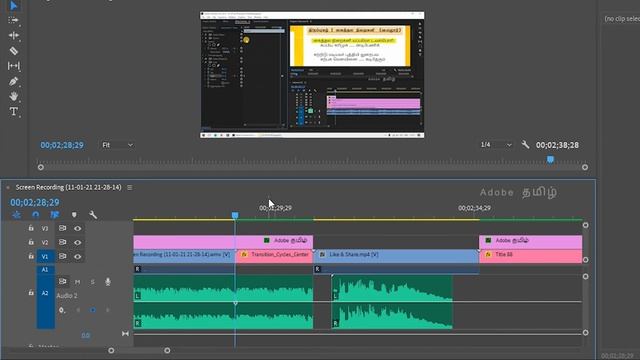Image resolution: width=640 pixels, height=360 pixels.
Task: Click left handle of timeline zoom scrollbar
Action: pos(111,350)
